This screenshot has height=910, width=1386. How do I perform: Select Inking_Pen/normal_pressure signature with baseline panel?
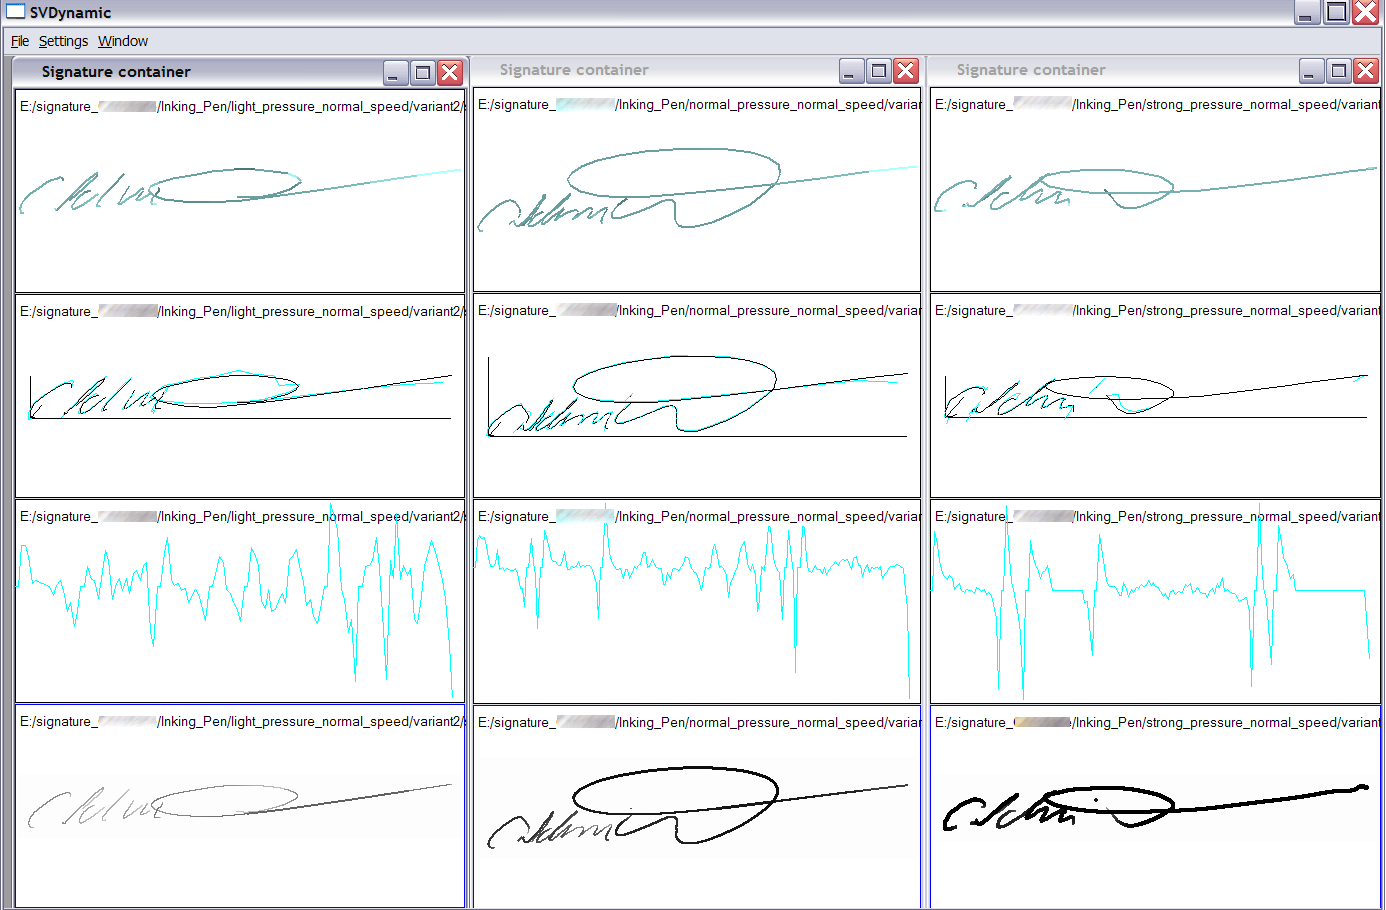(697, 396)
